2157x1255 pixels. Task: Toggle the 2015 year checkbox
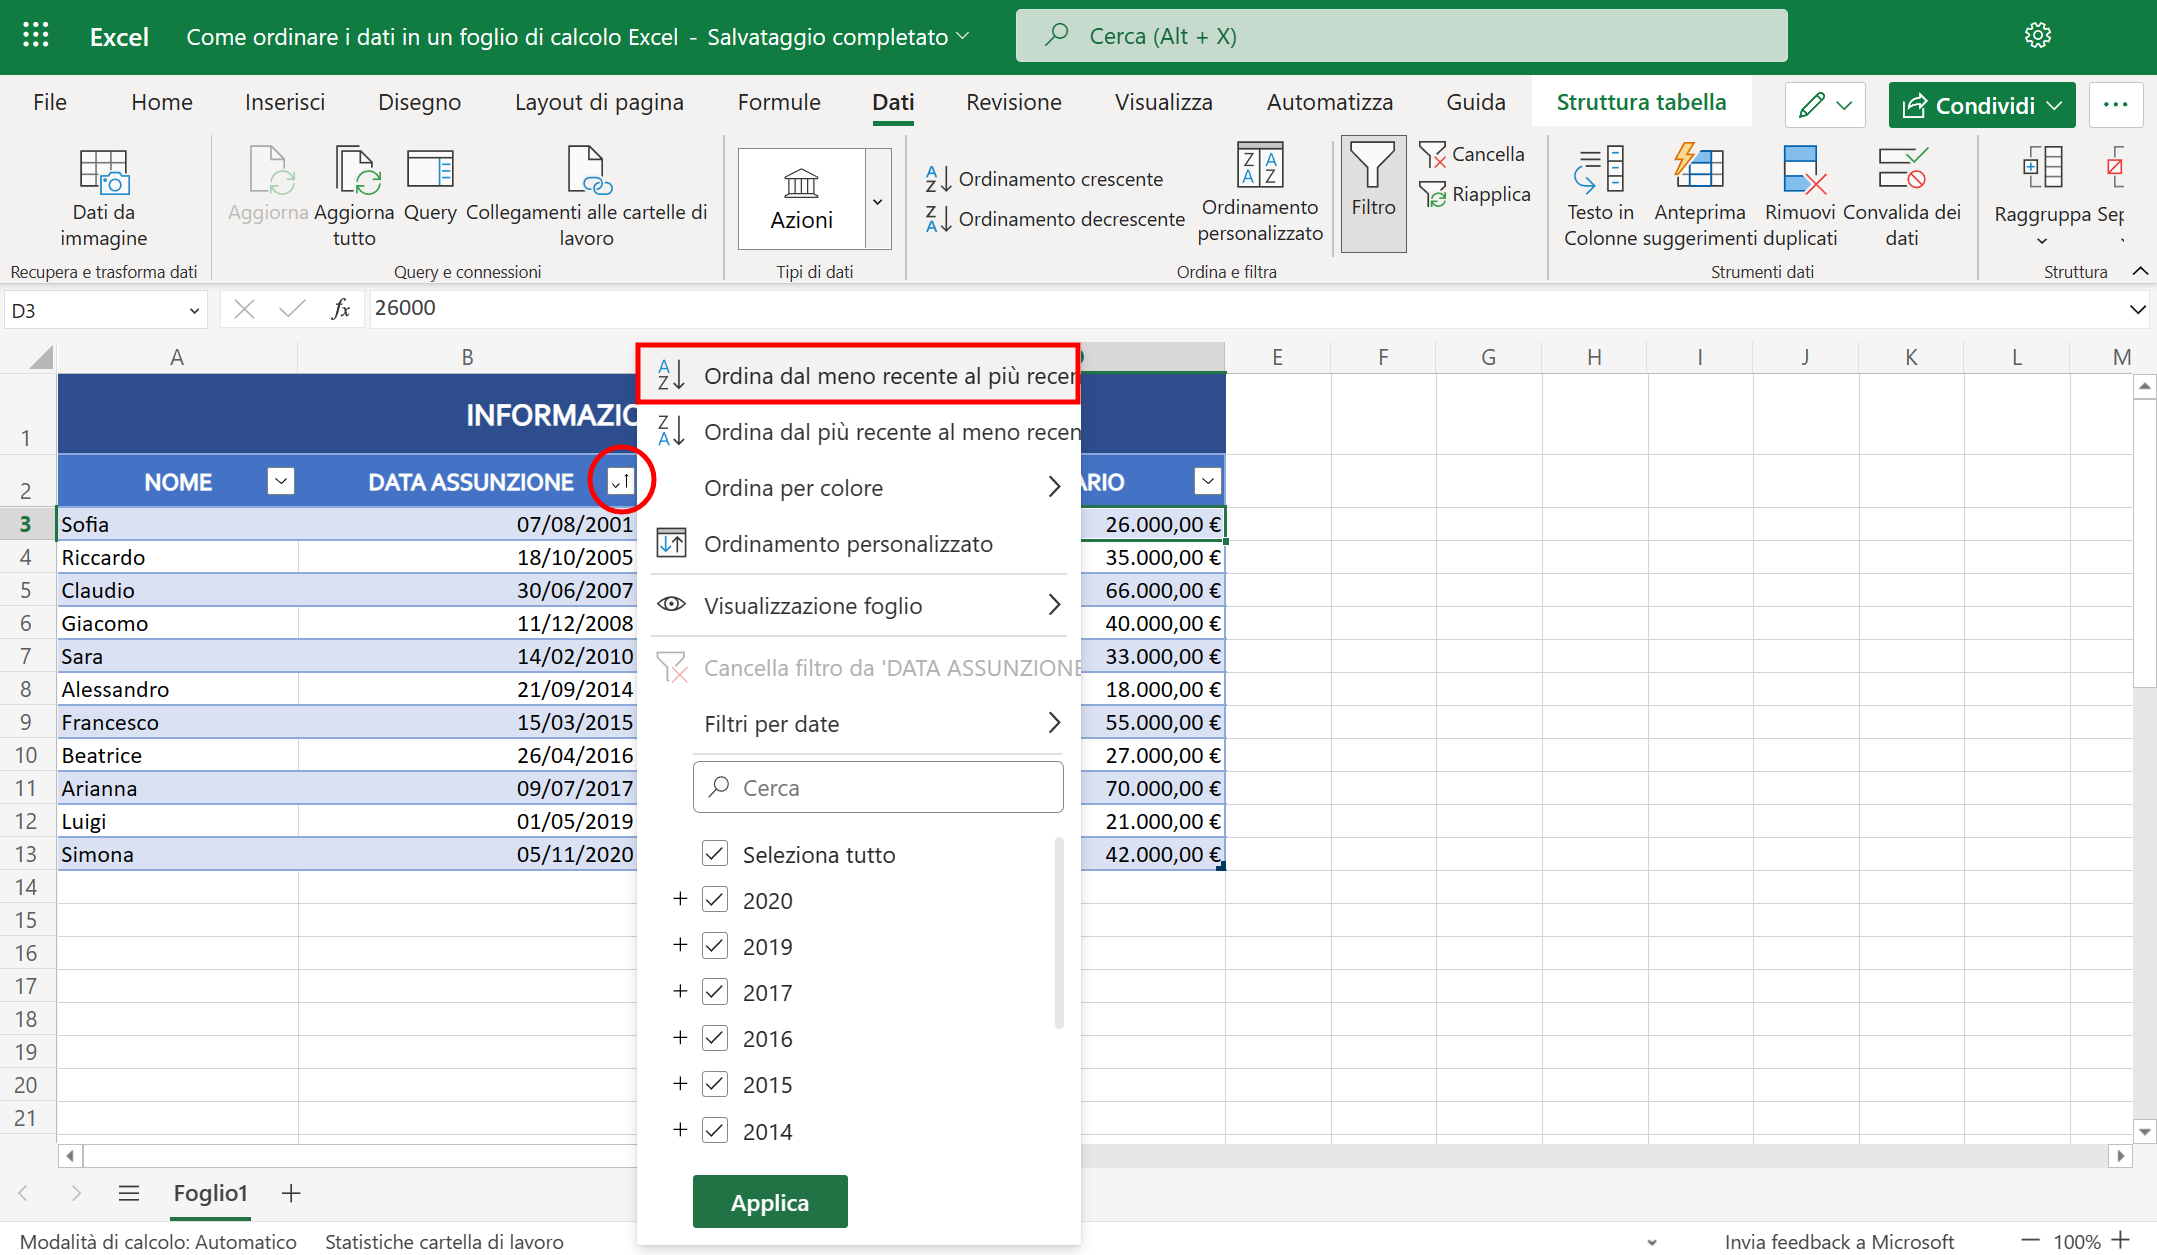point(714,1084)
